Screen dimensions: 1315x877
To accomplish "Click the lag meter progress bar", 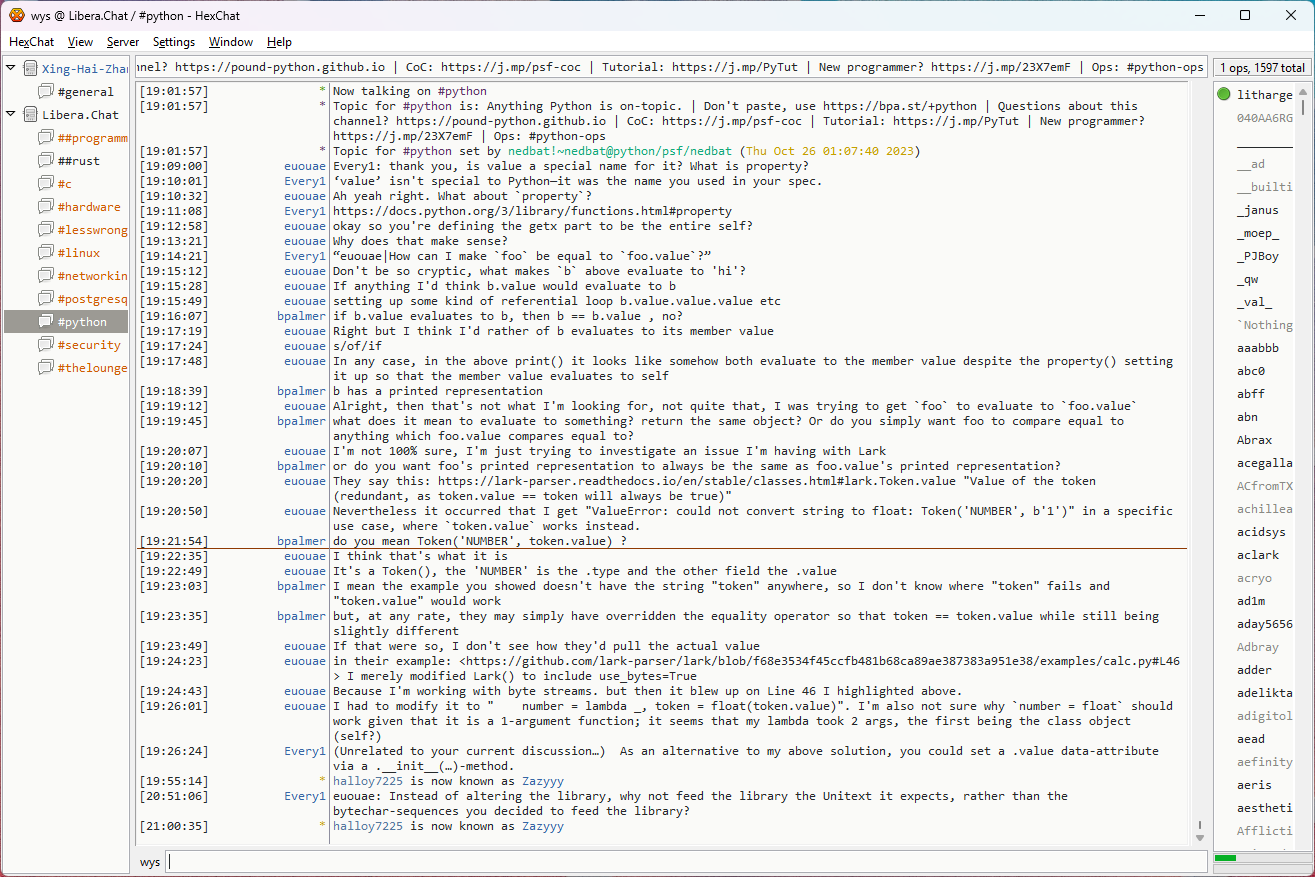I will [x=1259, y=858].
